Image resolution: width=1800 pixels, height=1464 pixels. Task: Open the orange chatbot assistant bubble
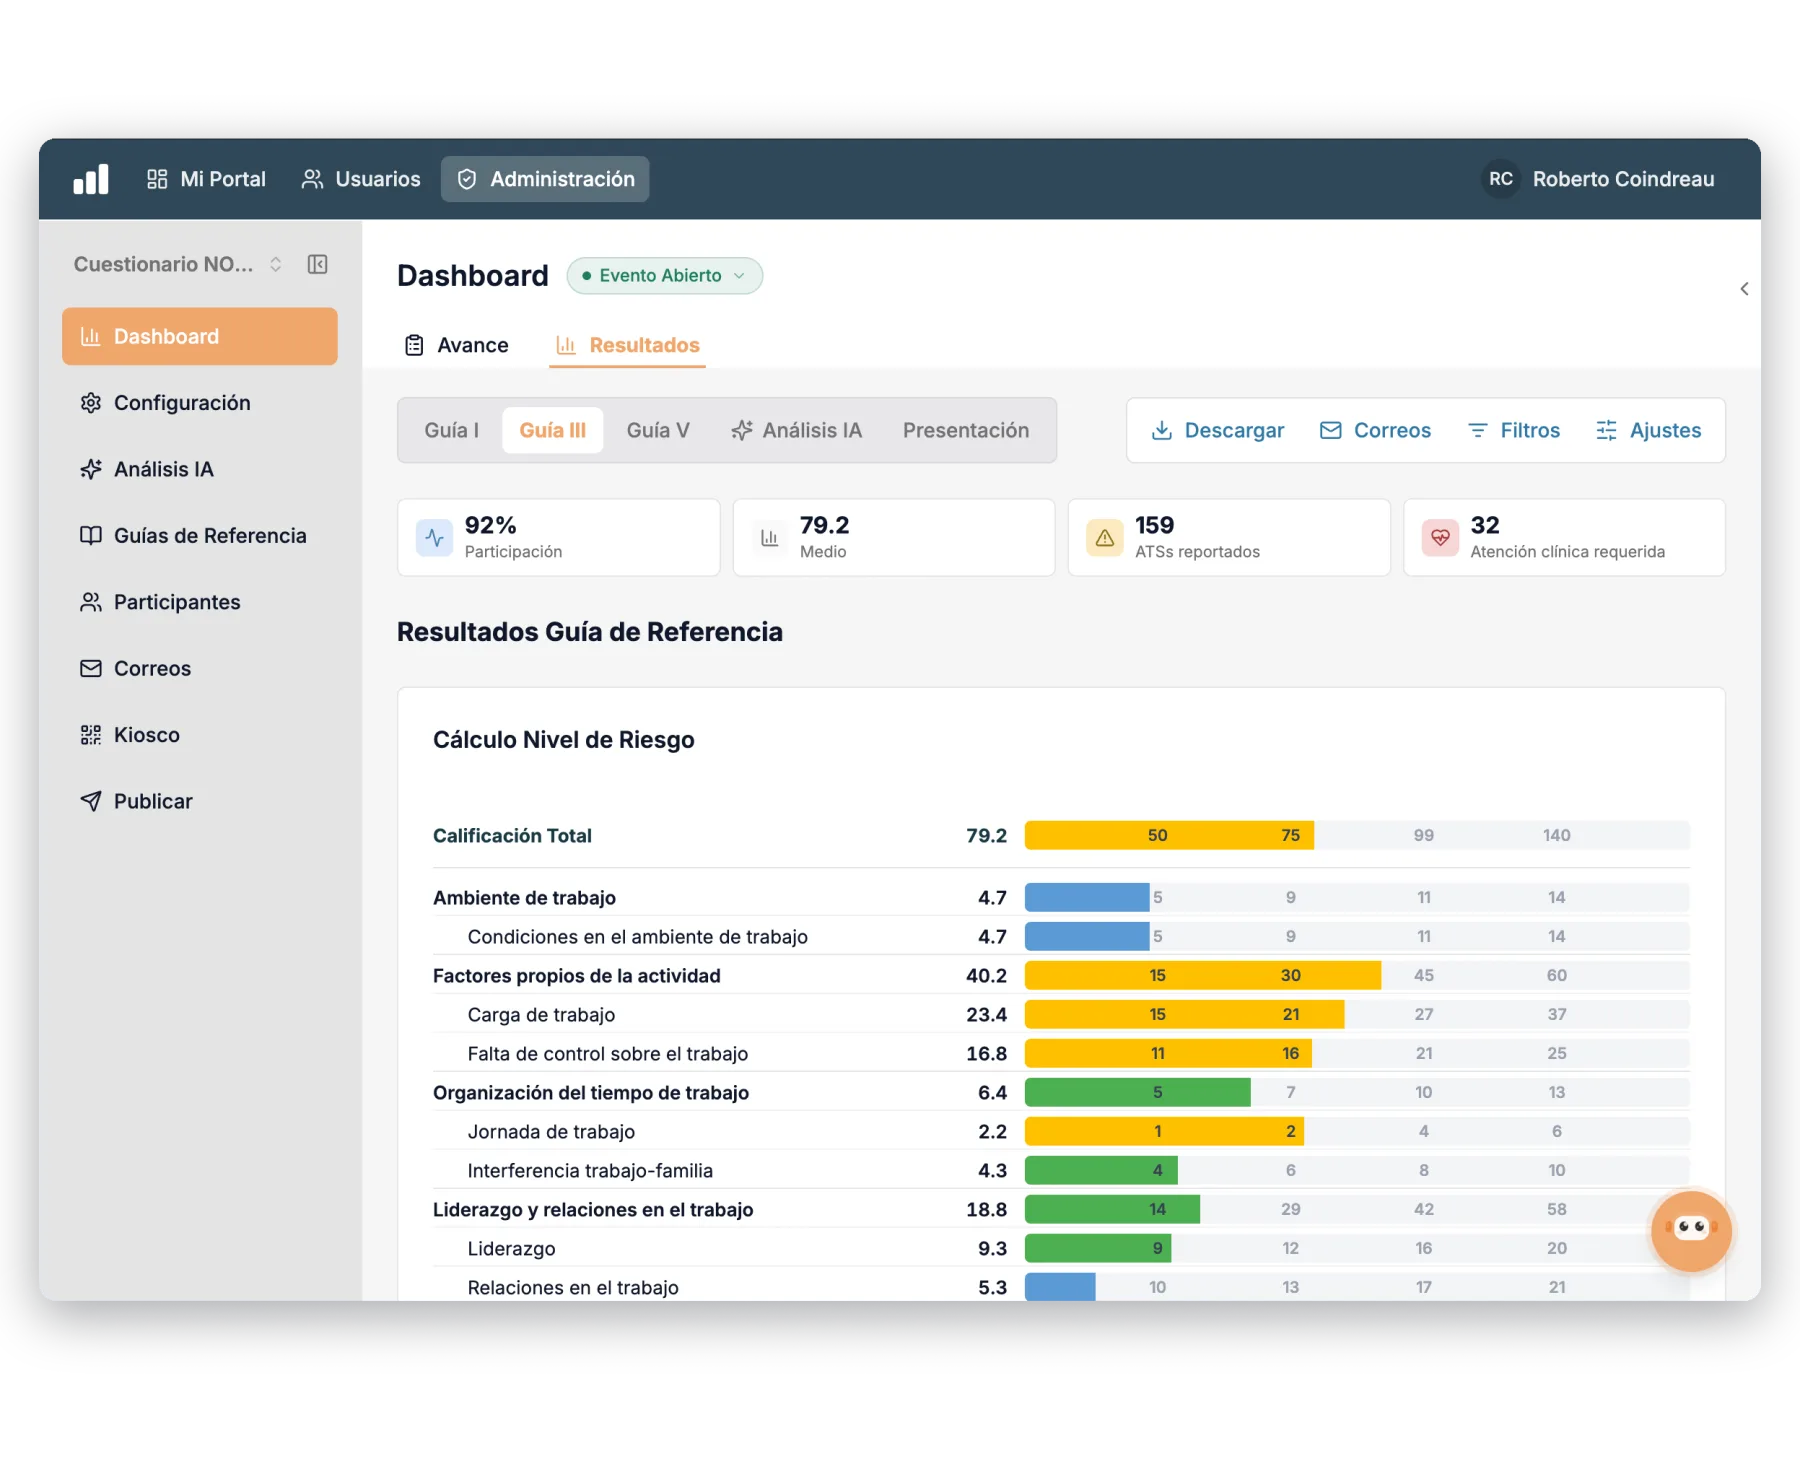[1691, 1230]
